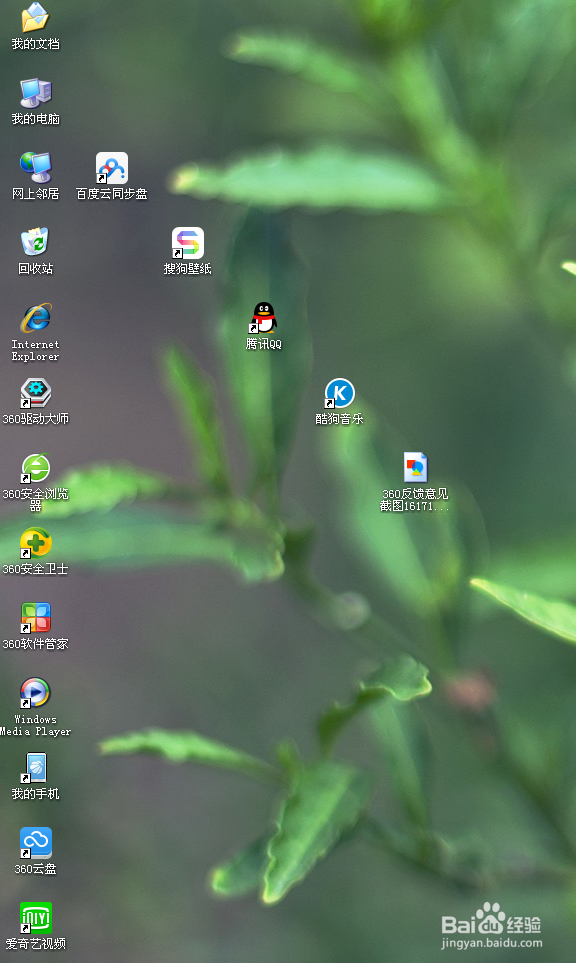
Task: Select the 360反馈意见截图 image file
Action: 415,467
